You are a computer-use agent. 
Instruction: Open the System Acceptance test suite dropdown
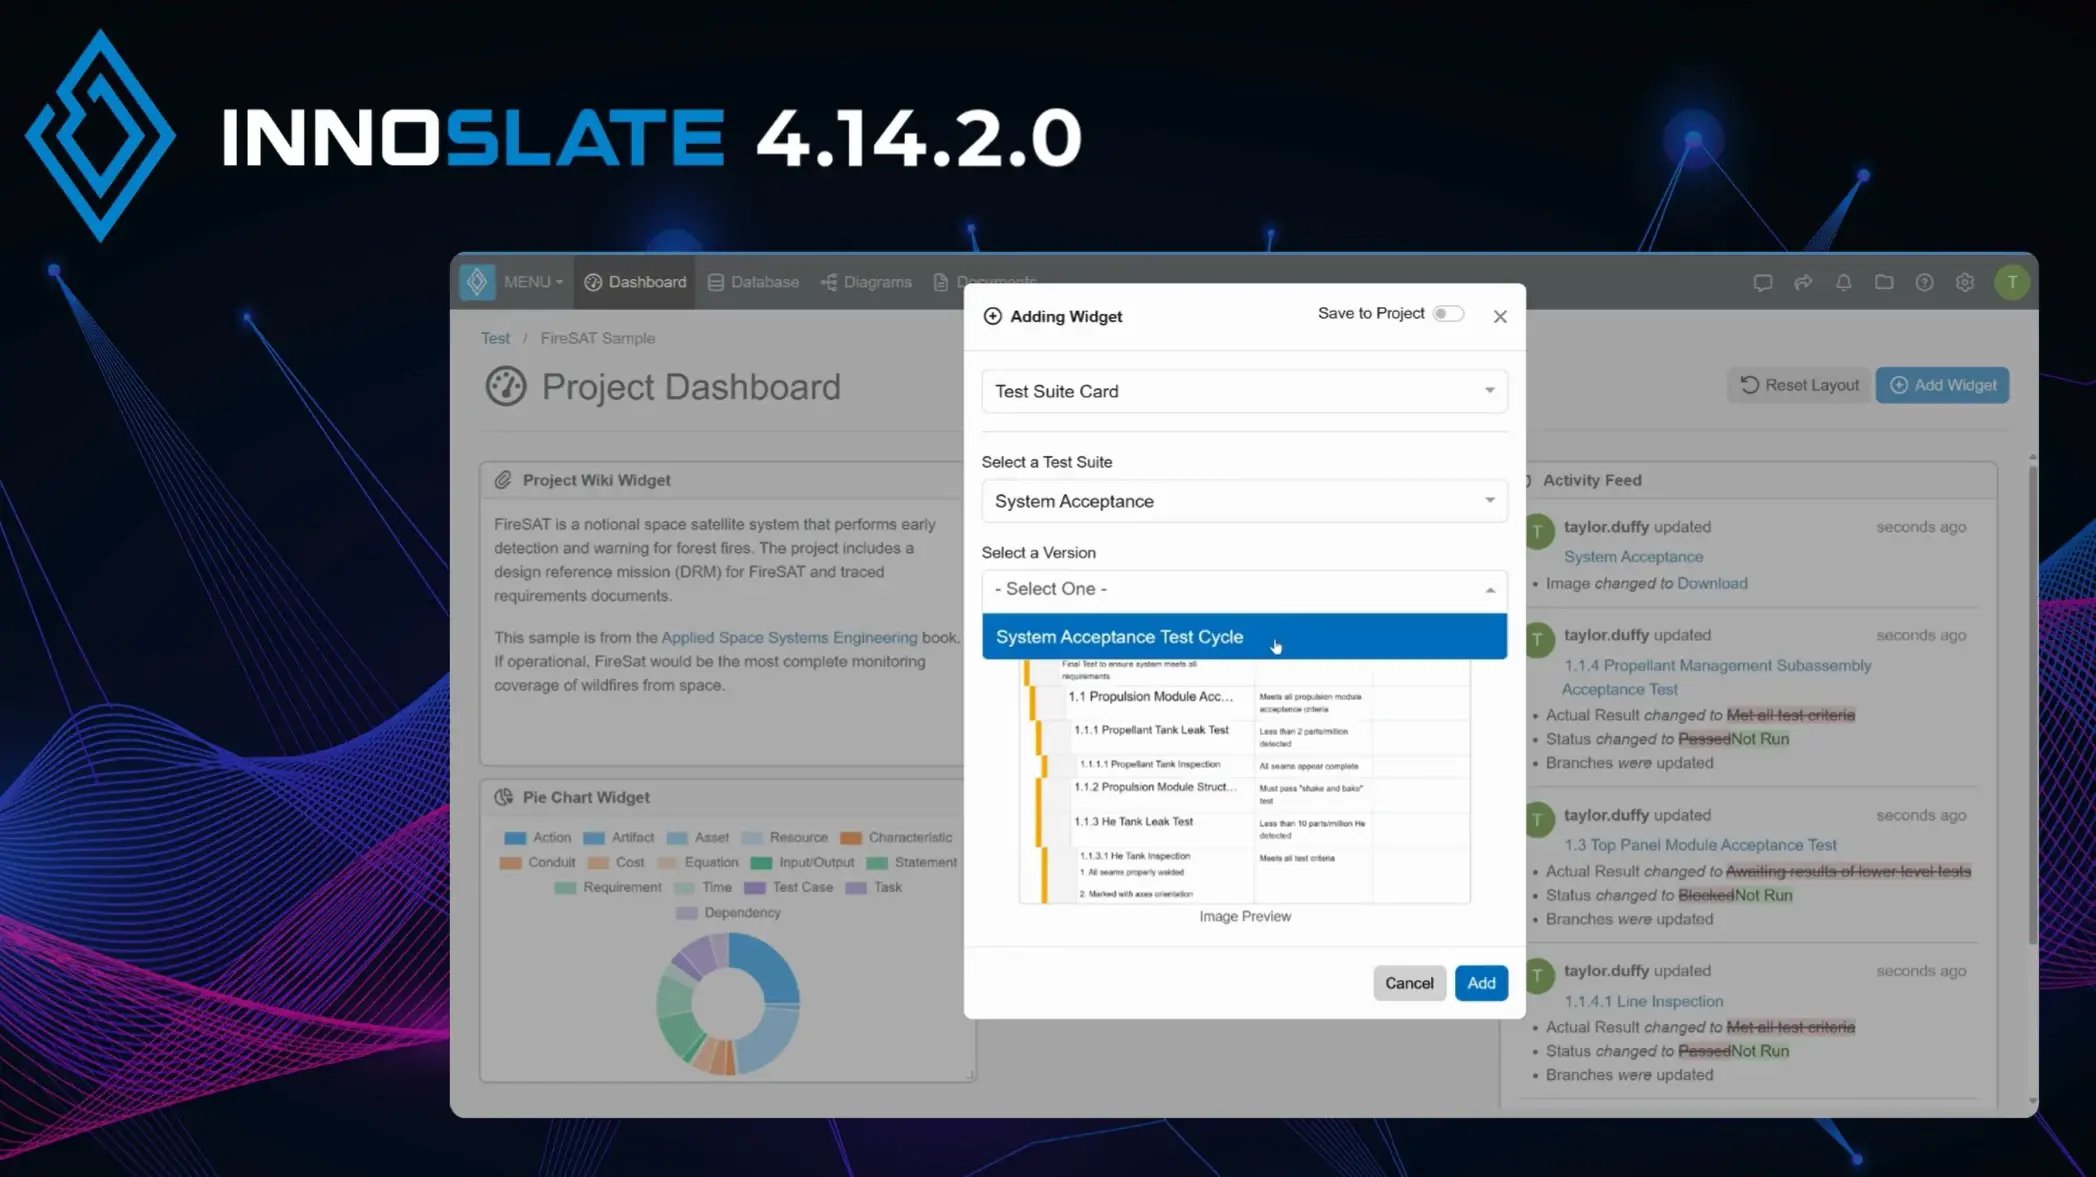coord(1244,501)
